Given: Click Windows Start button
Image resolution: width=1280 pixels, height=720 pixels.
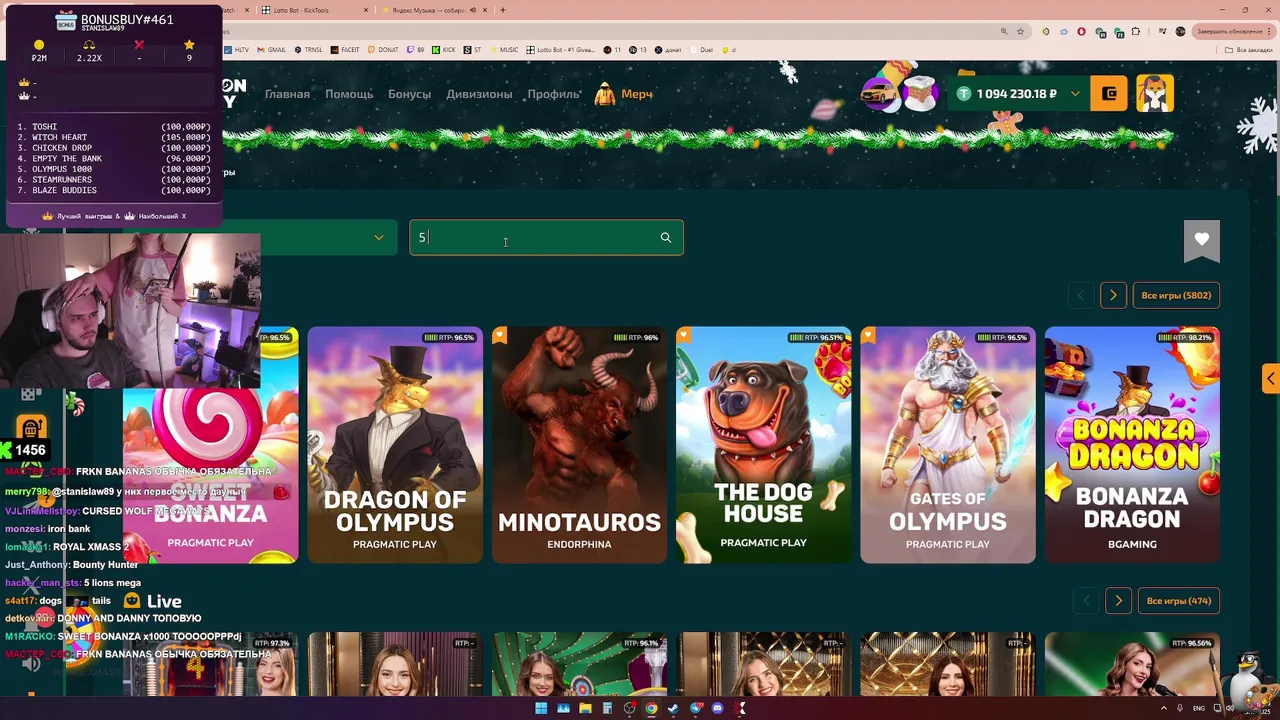Looking at the screenshot, I should click(x=541, y=709).
